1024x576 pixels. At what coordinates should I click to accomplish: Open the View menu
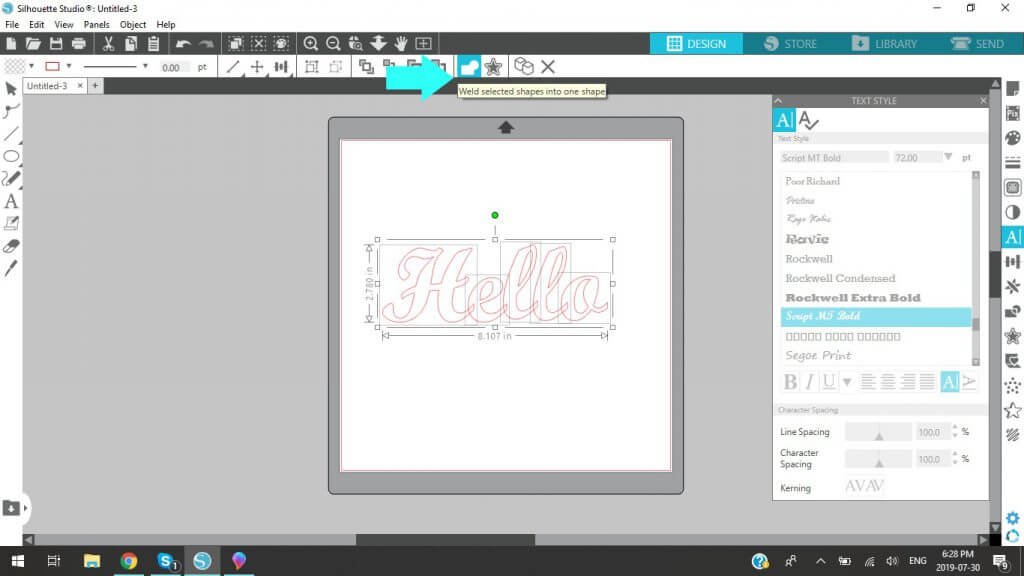(63, 24)
